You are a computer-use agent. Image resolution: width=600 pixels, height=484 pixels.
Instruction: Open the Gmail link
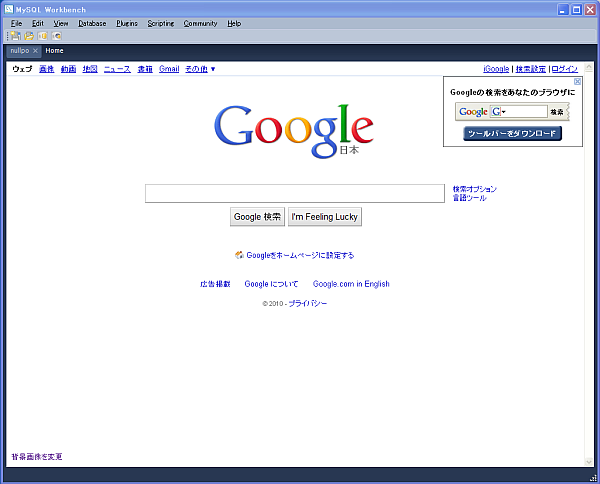tap(169, 69)
